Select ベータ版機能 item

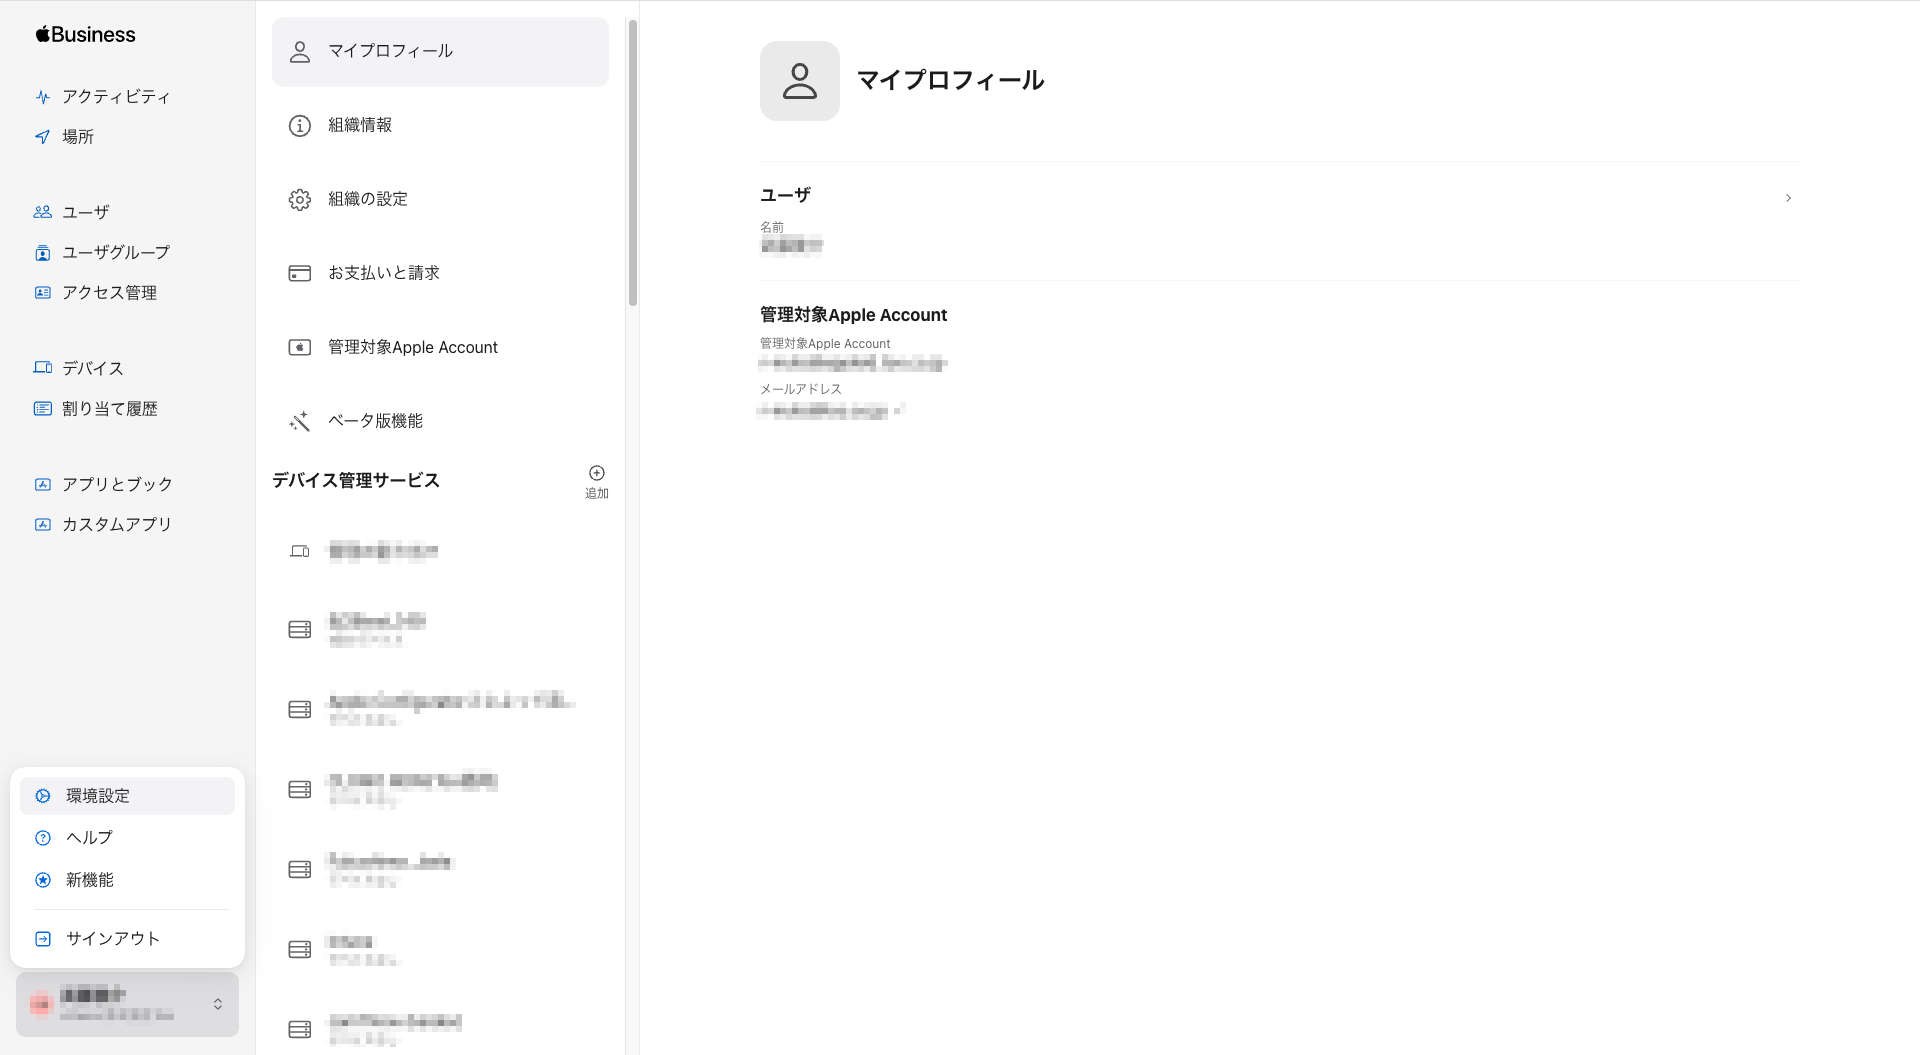click(440, 421)
